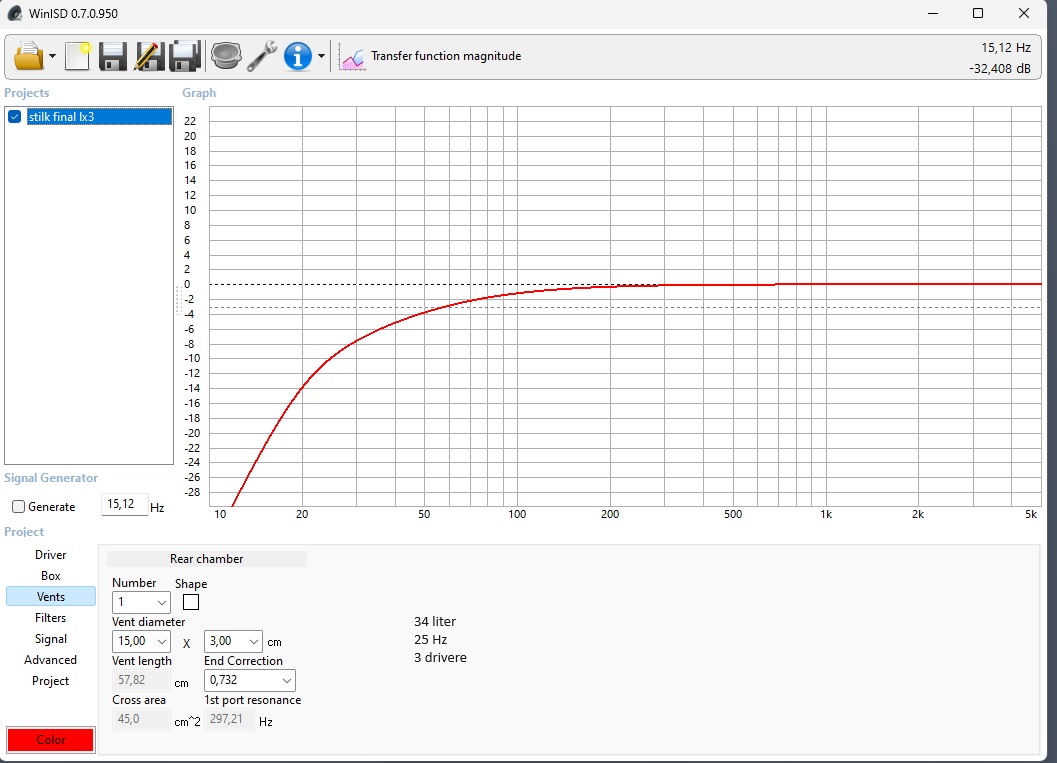Maximize the WinISD window
The width and height of the screenshot is (1057, 763).
(978, 13)
